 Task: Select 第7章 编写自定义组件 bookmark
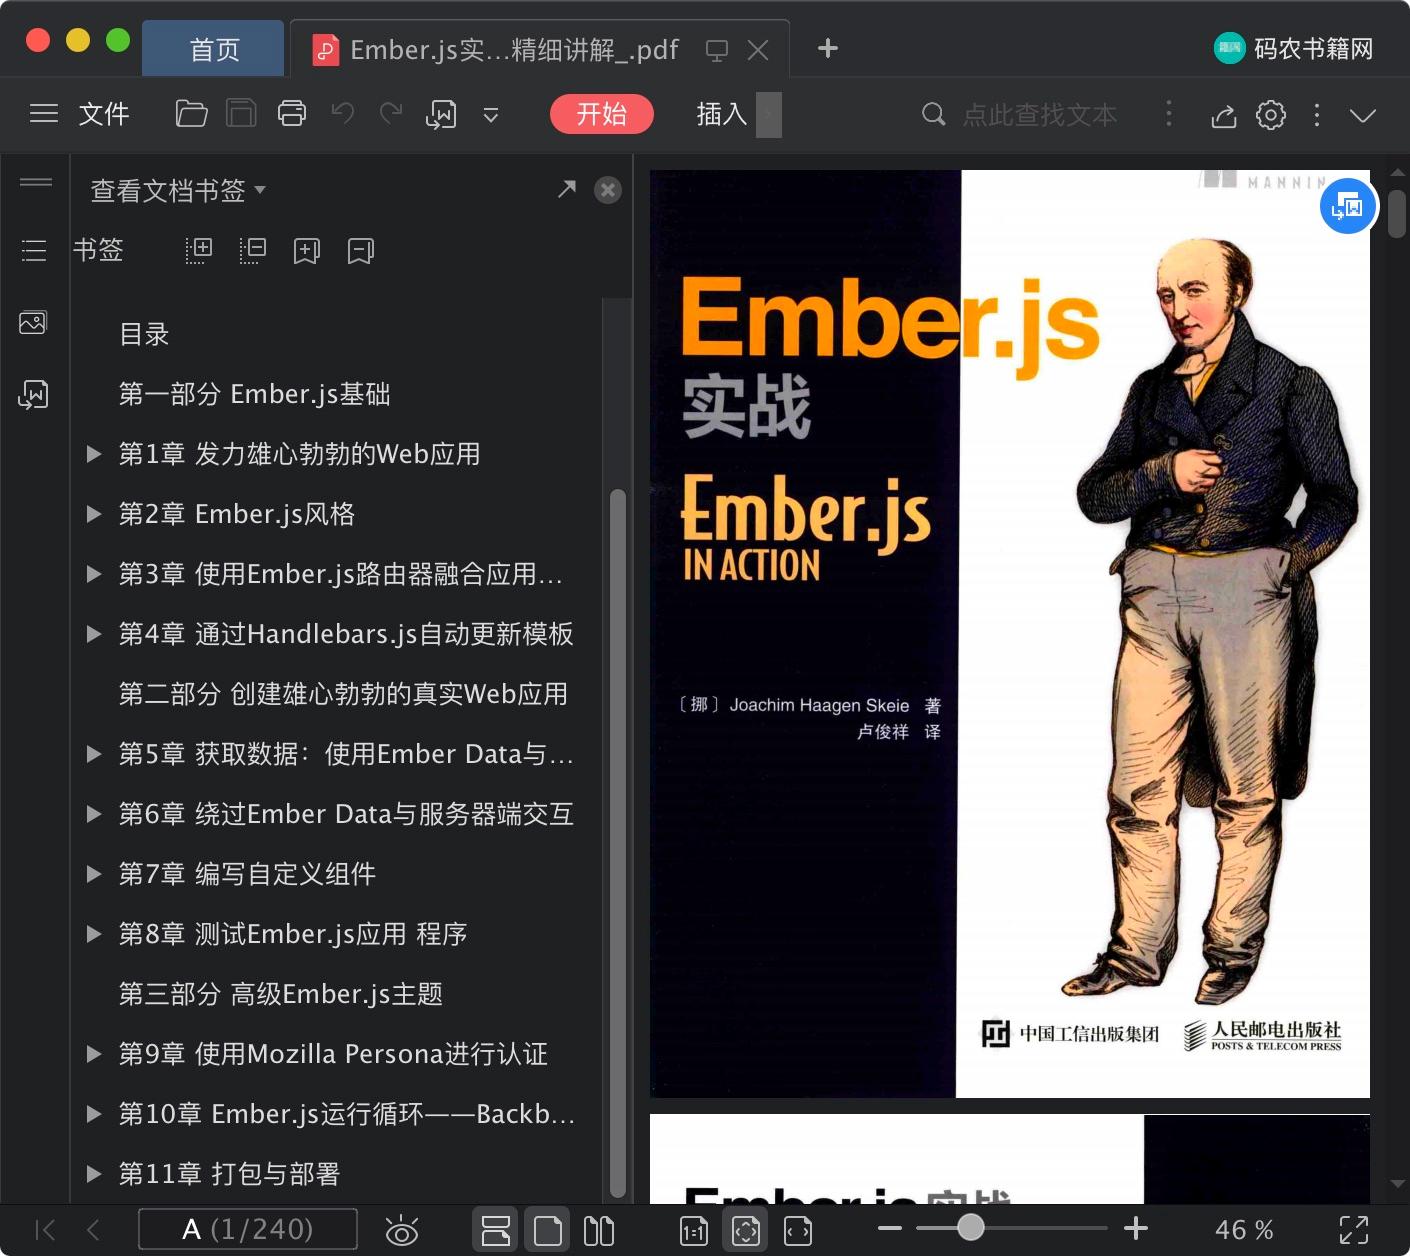247,874
